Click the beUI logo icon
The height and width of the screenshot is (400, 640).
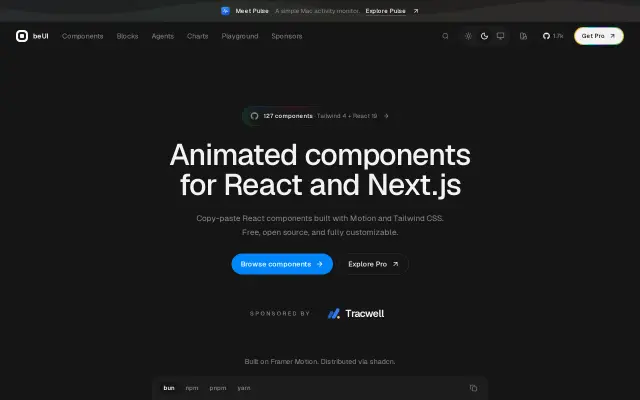[x=22, y=36]
